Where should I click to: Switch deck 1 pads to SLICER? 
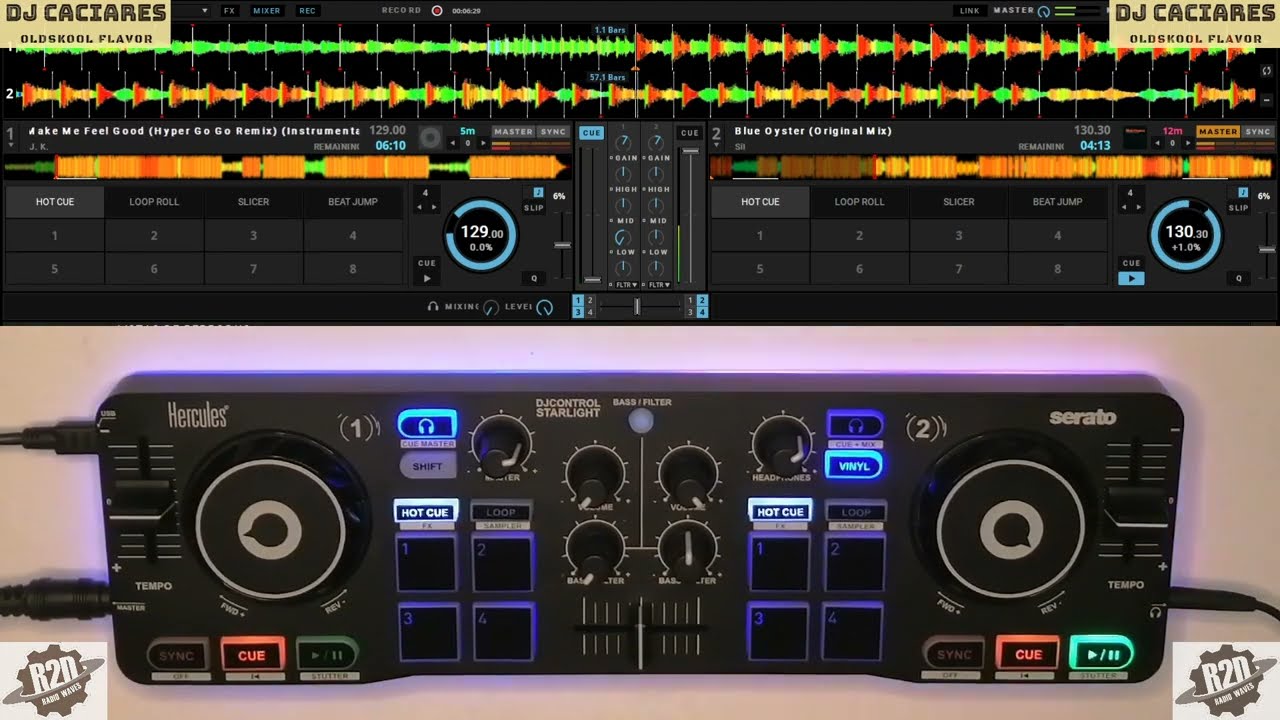click(x=254, y=202)
